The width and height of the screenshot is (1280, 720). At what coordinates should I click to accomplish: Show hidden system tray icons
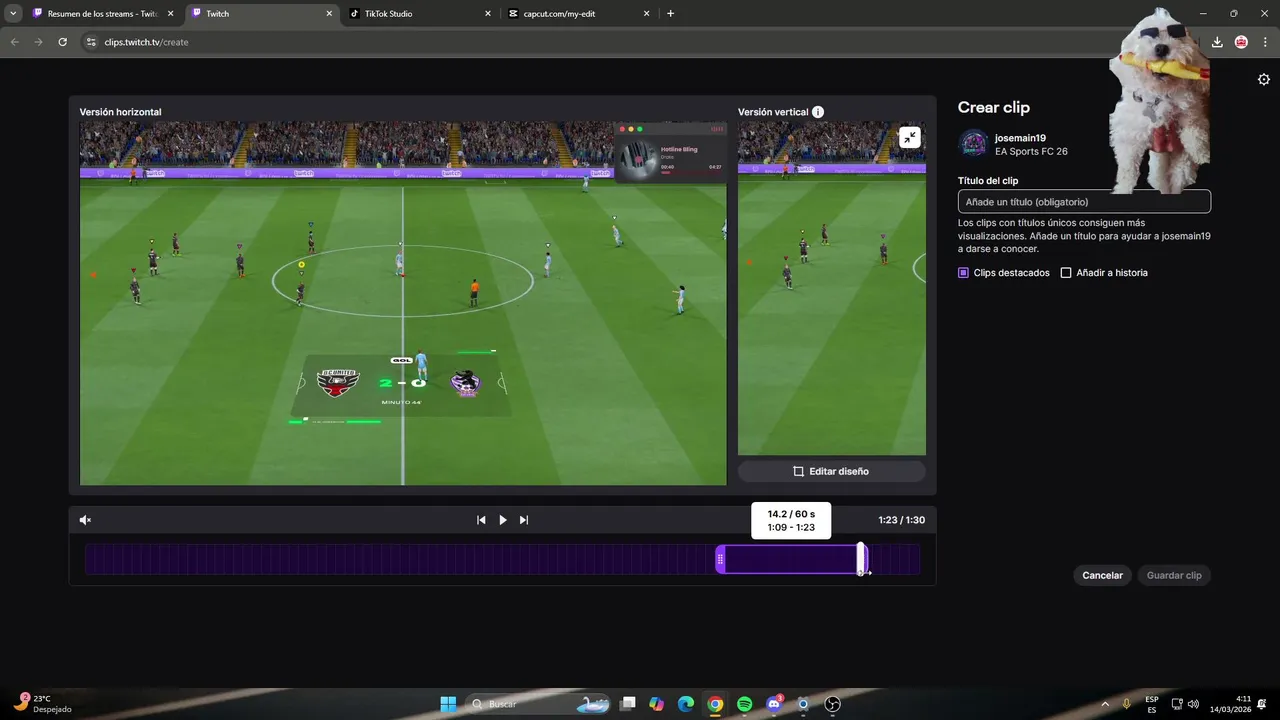1105,704
